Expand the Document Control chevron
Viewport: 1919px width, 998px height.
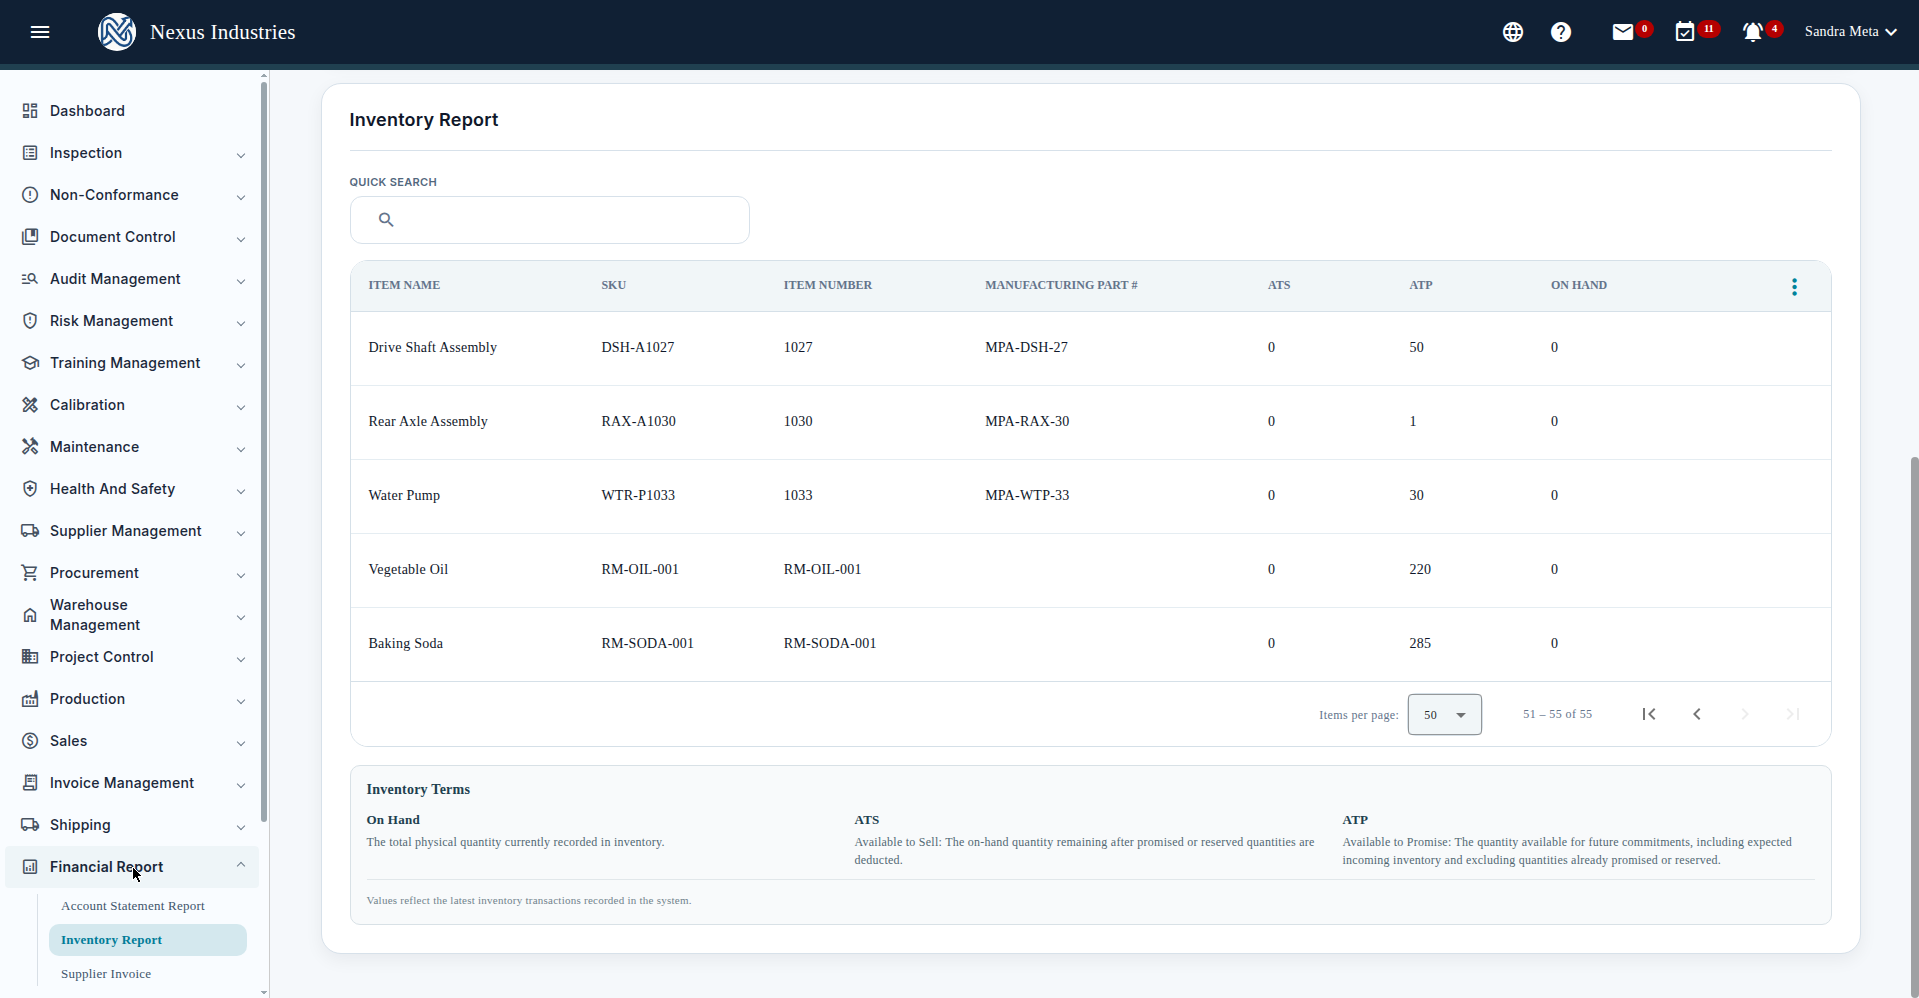point(241,239)
